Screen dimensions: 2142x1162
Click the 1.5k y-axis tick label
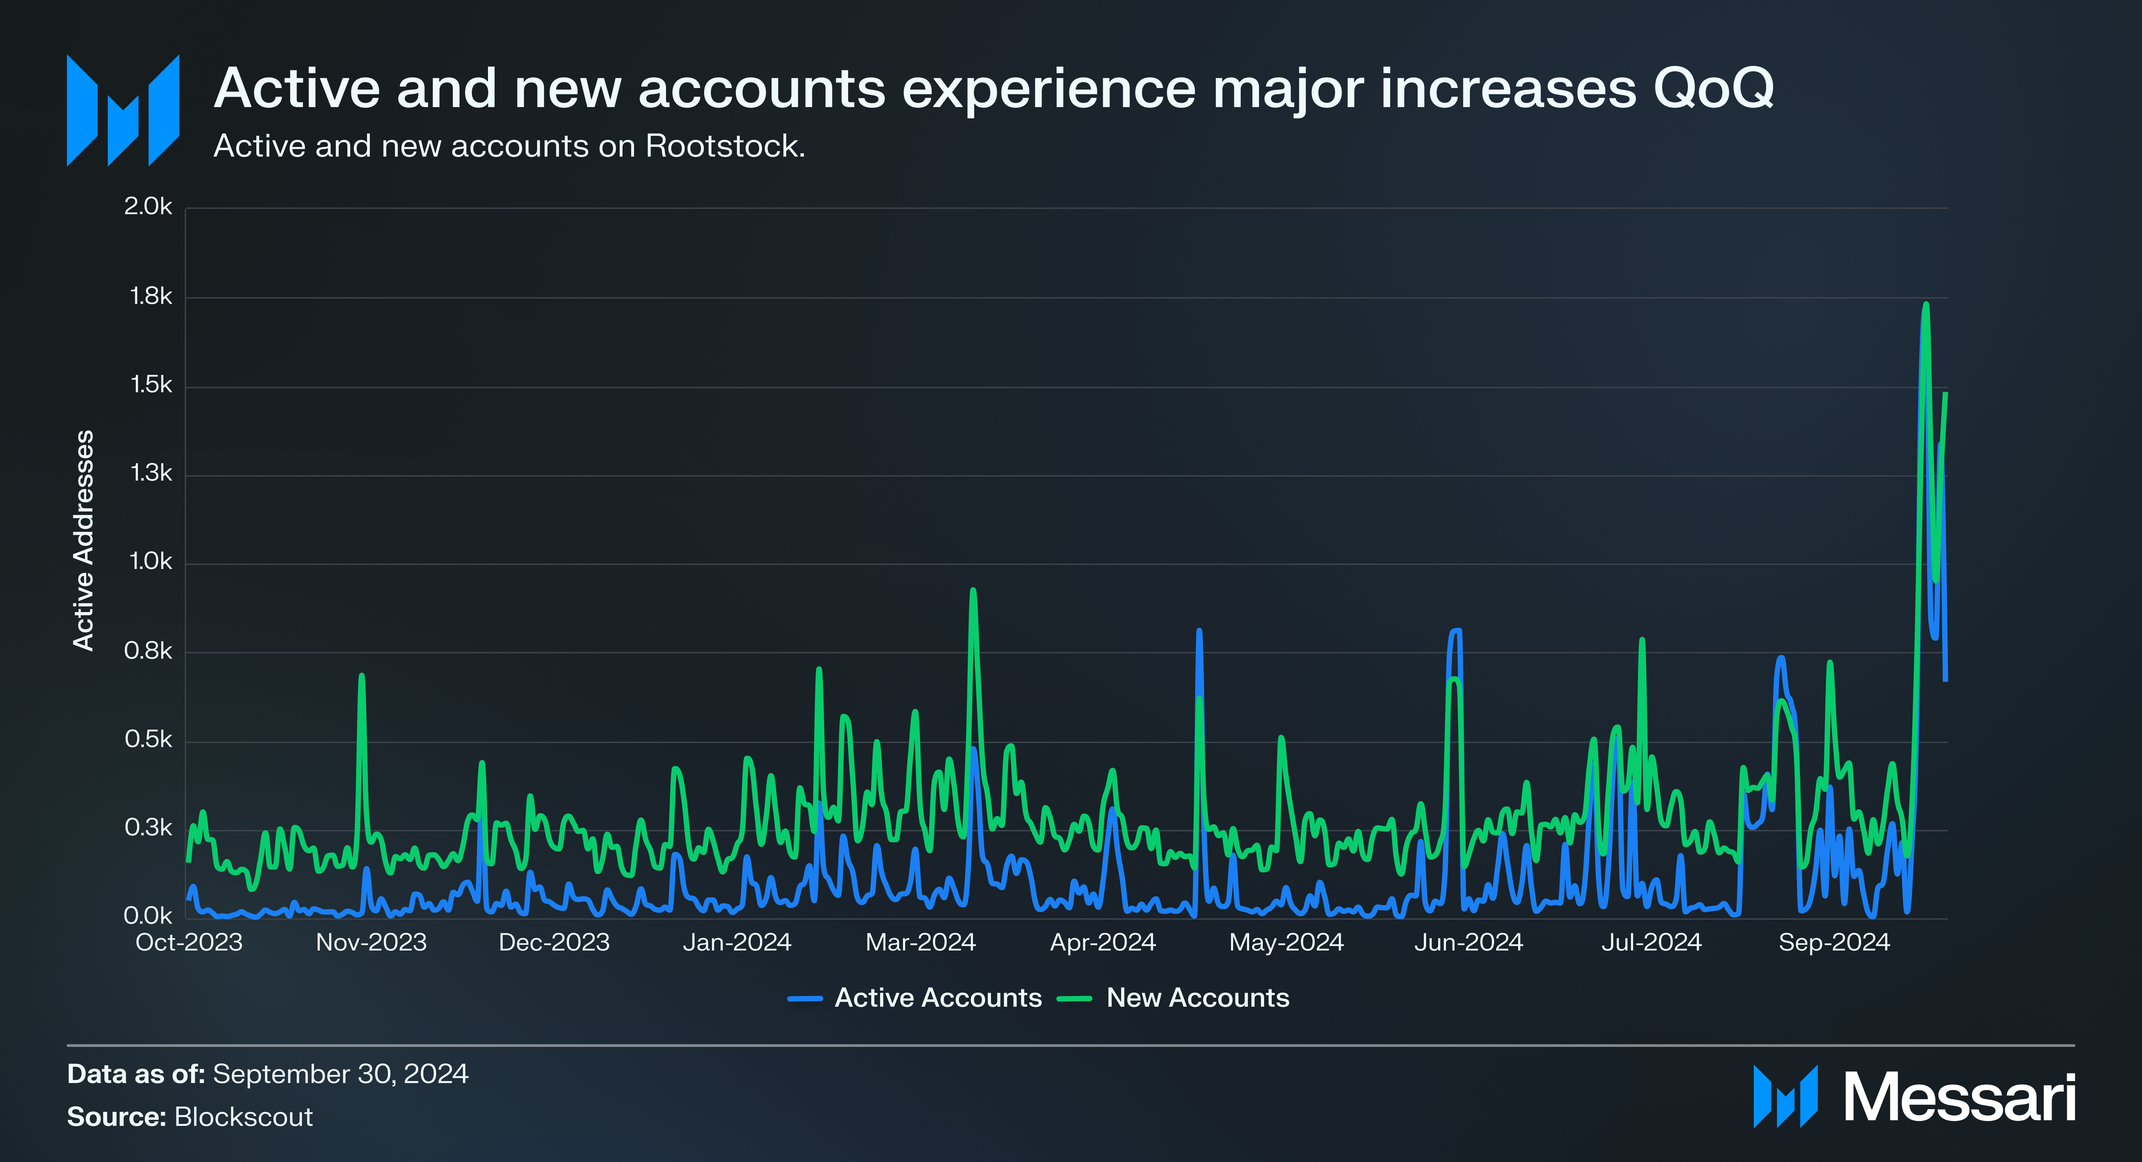150,385
